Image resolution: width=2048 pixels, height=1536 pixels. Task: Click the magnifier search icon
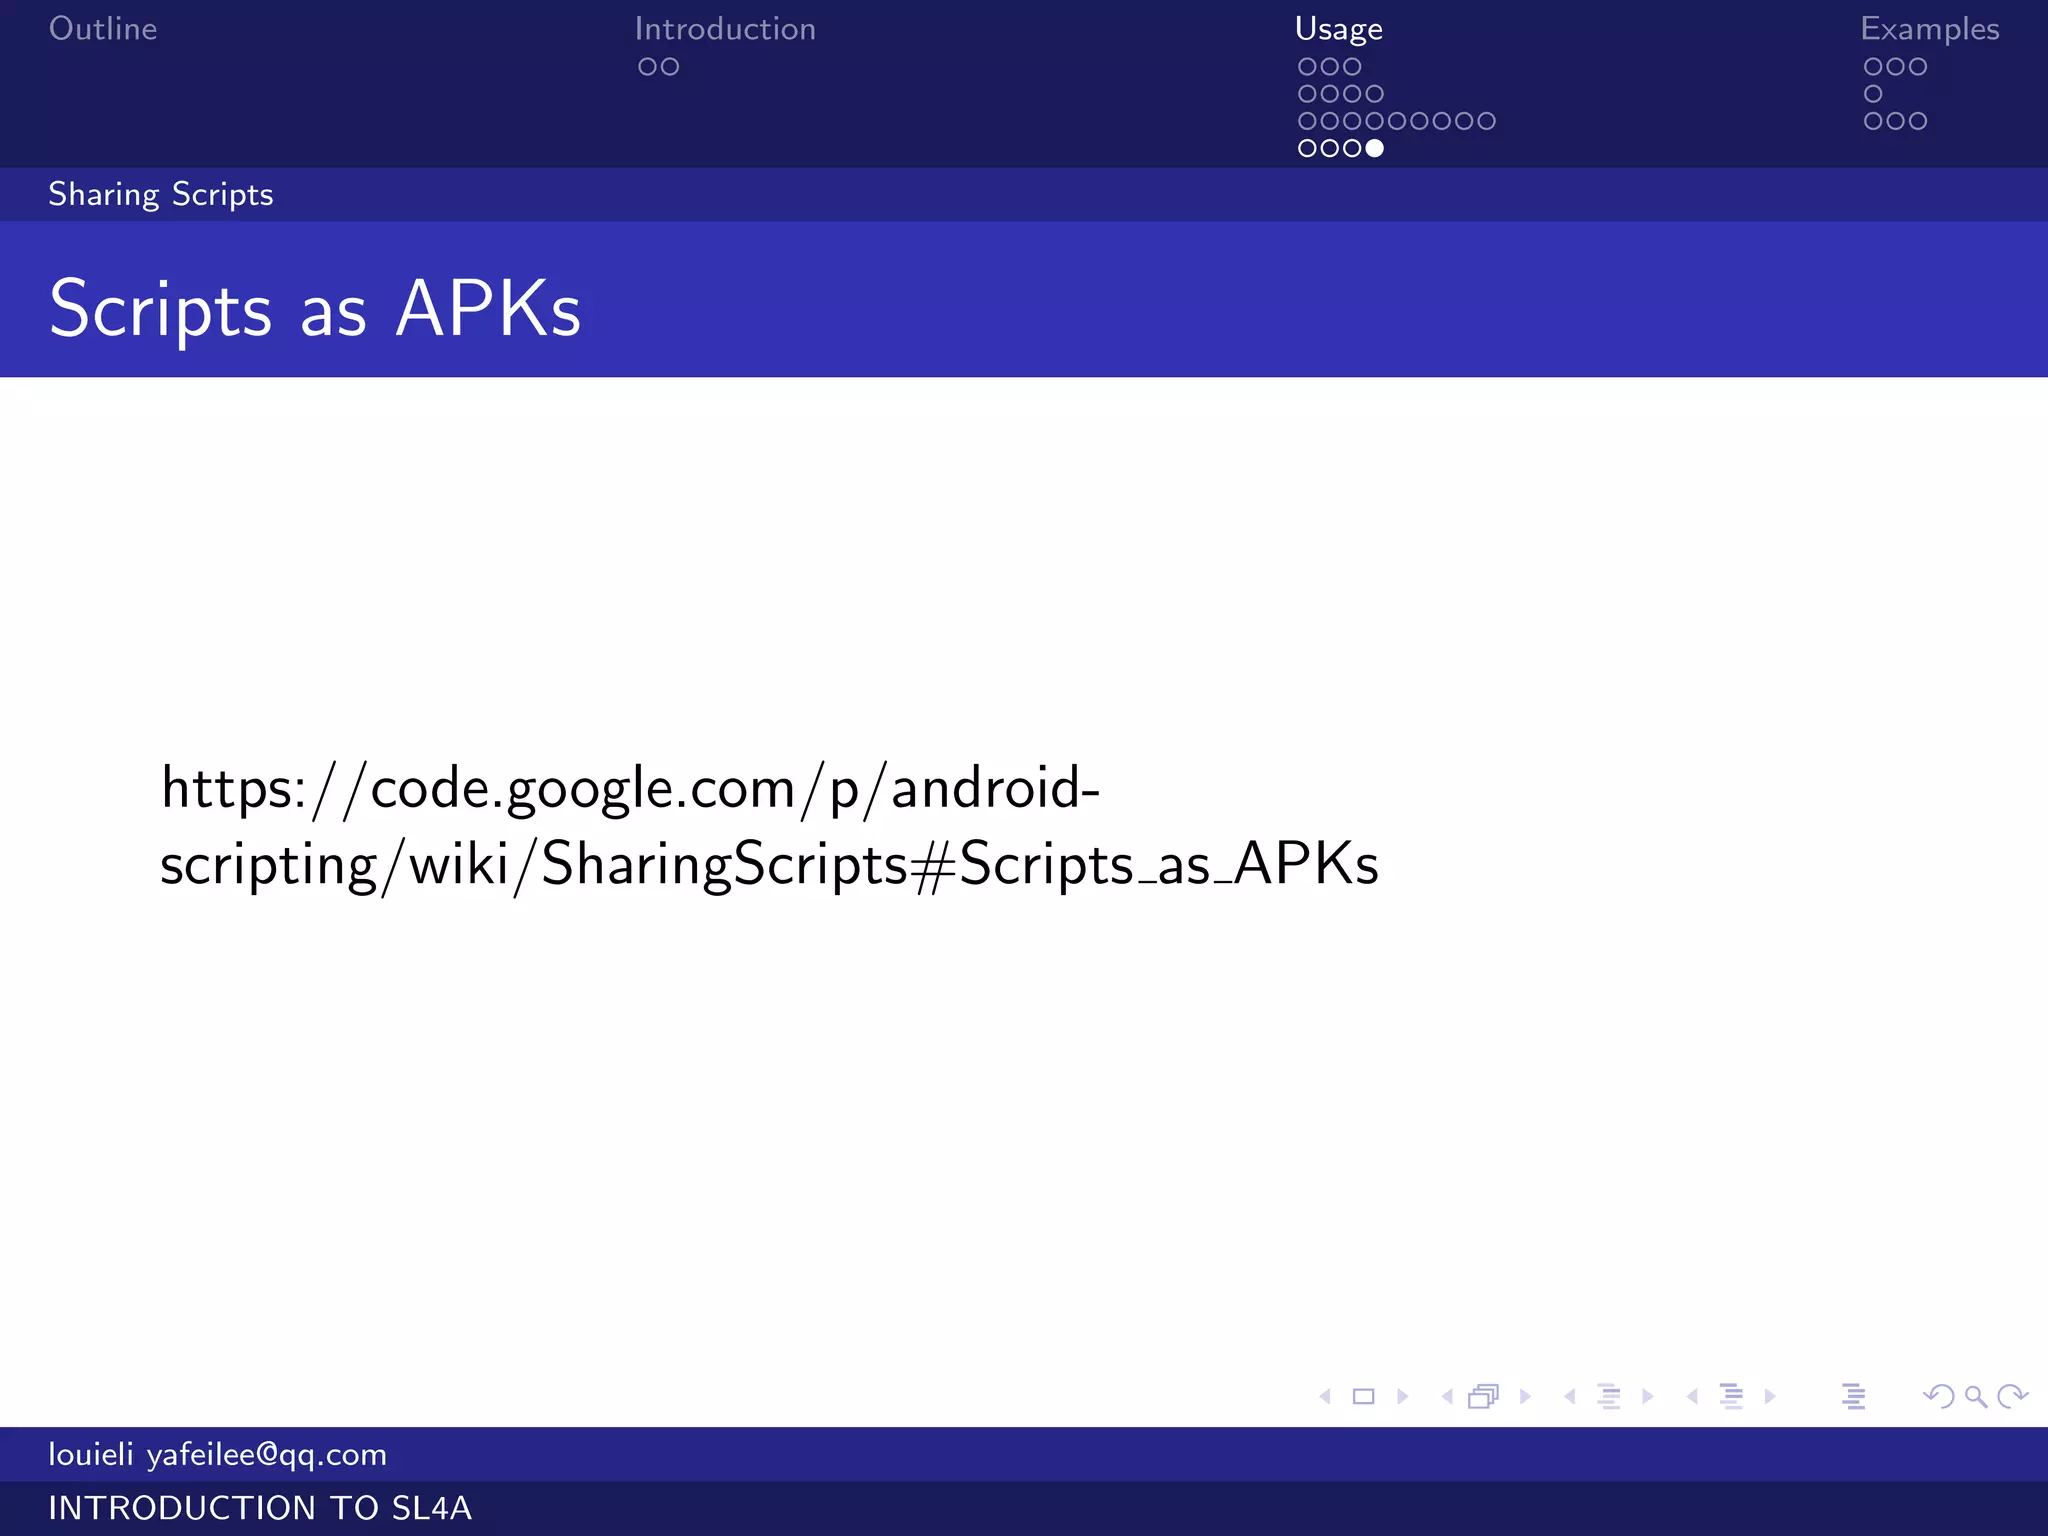pyautogui.click(x=1976, y=1397)
